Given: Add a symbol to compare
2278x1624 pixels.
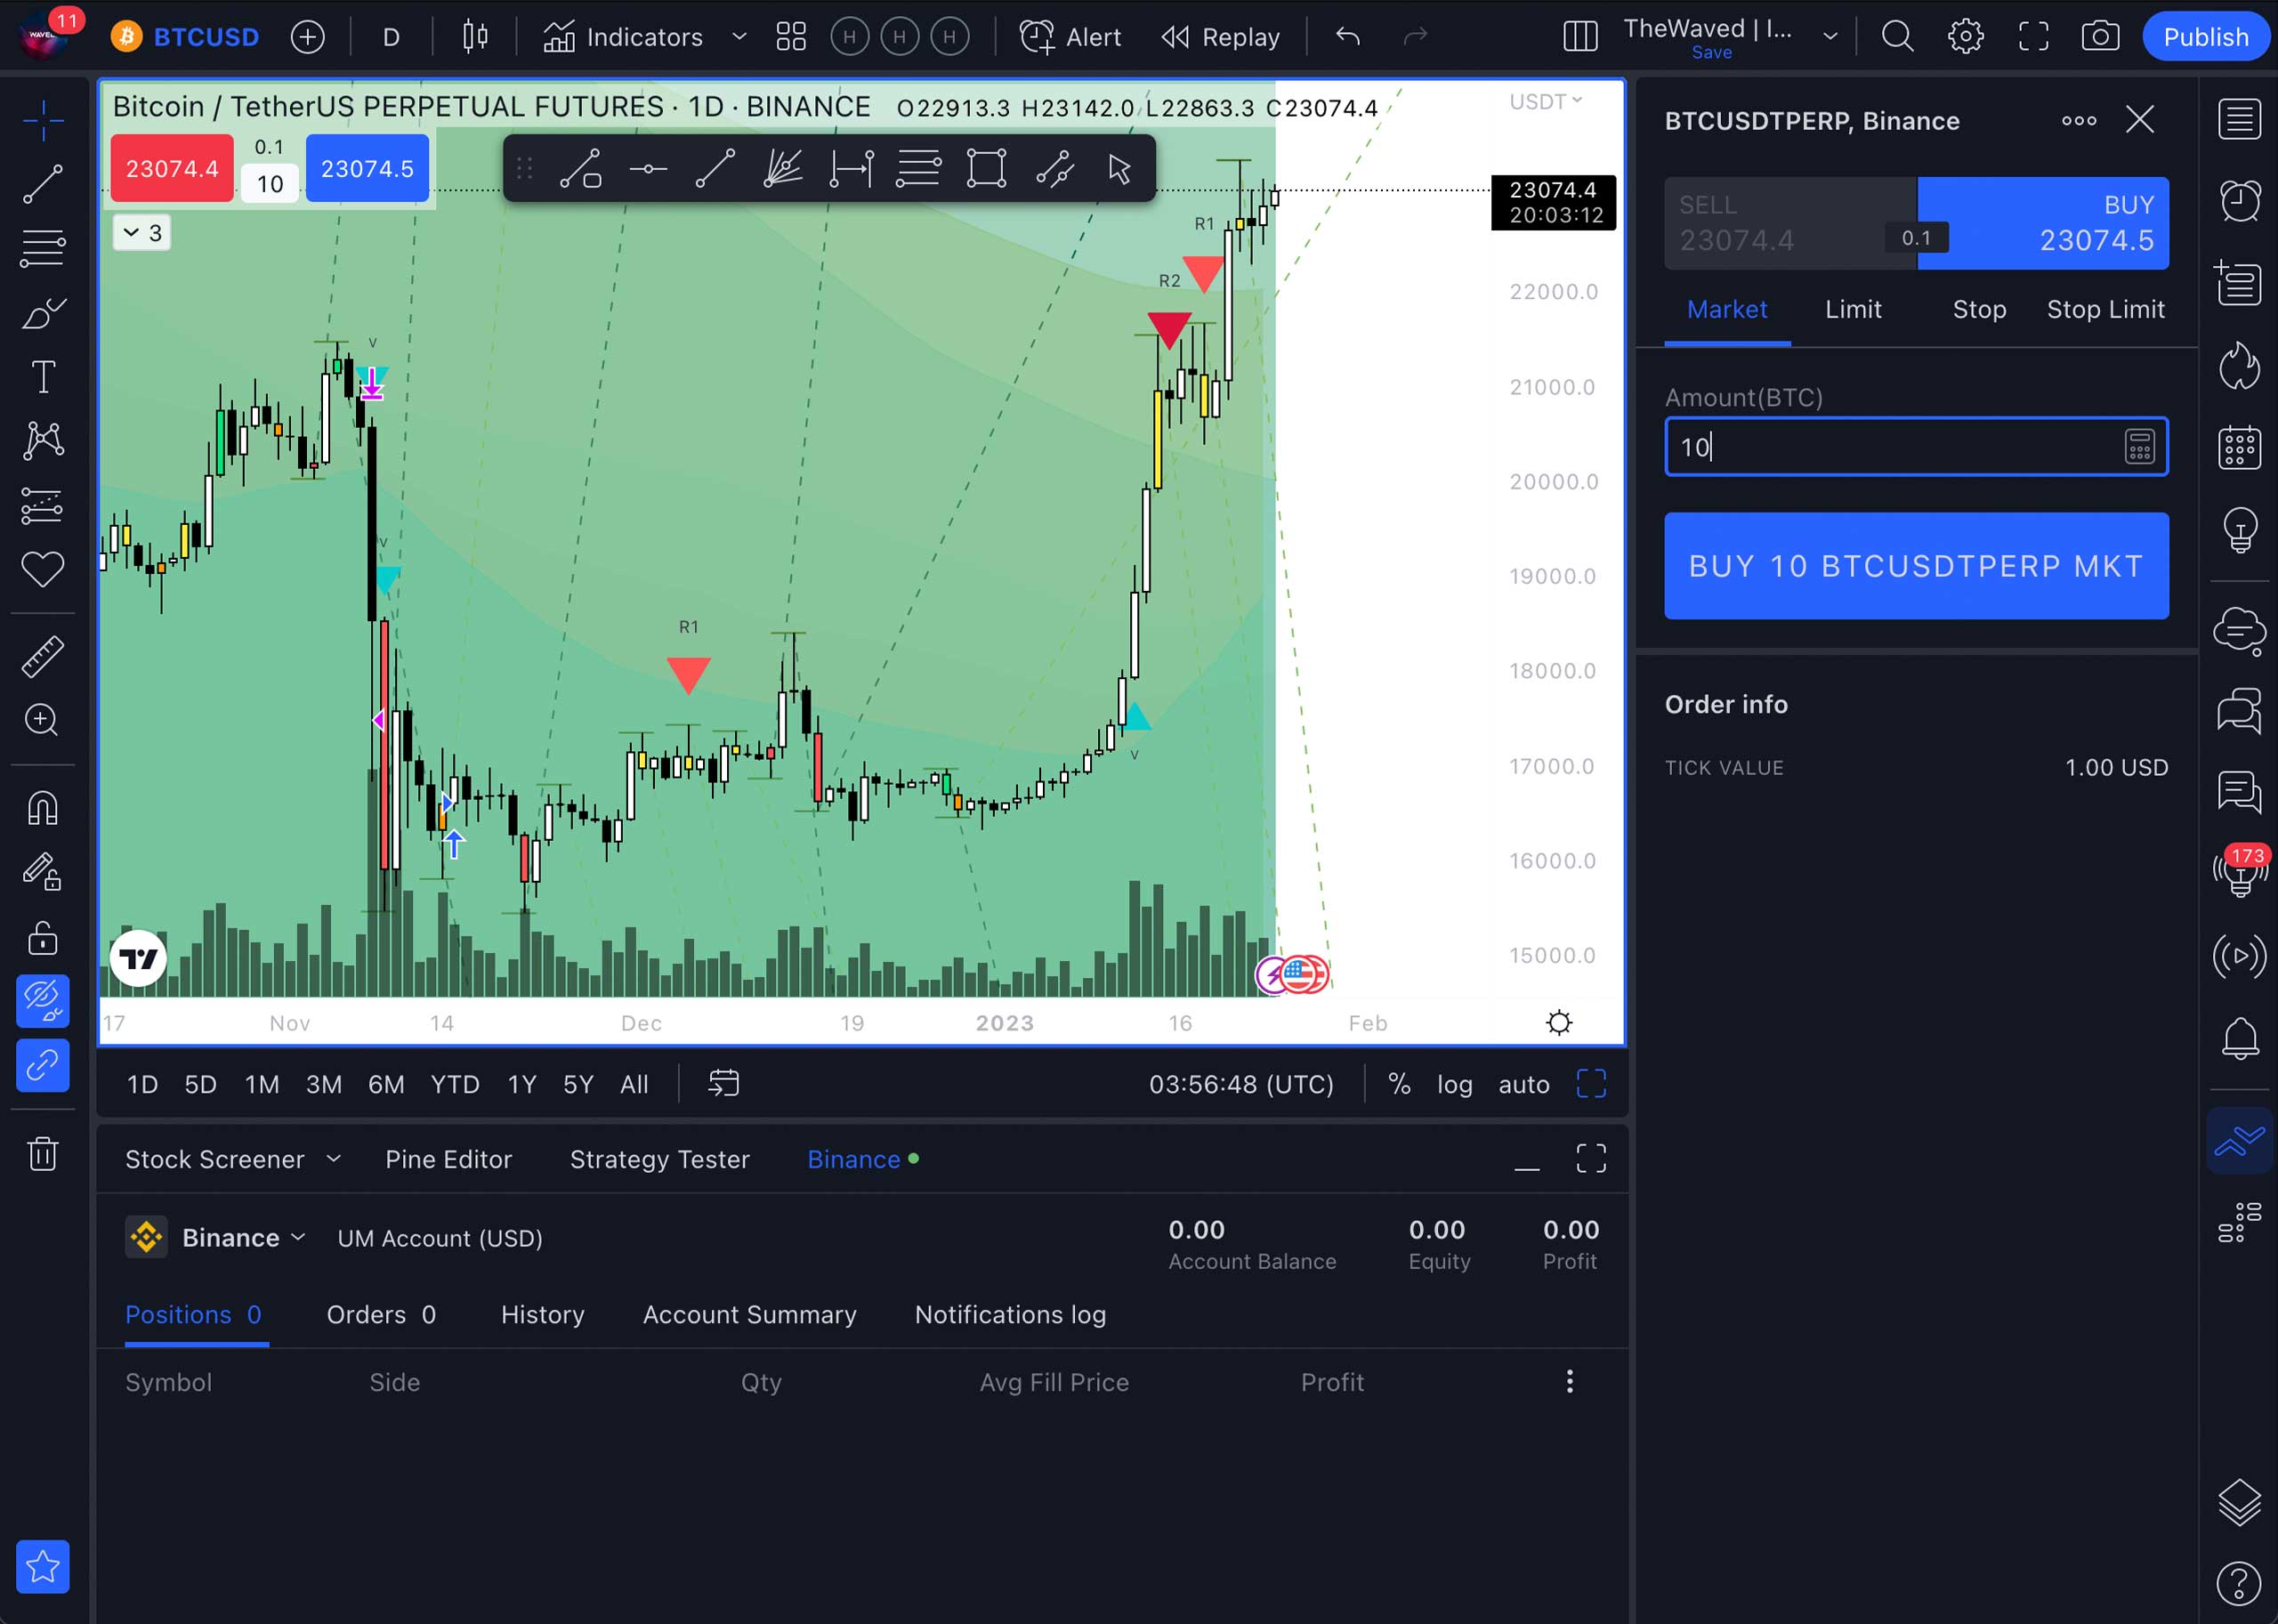Looking at the screenshot, I should pos(308,37).
